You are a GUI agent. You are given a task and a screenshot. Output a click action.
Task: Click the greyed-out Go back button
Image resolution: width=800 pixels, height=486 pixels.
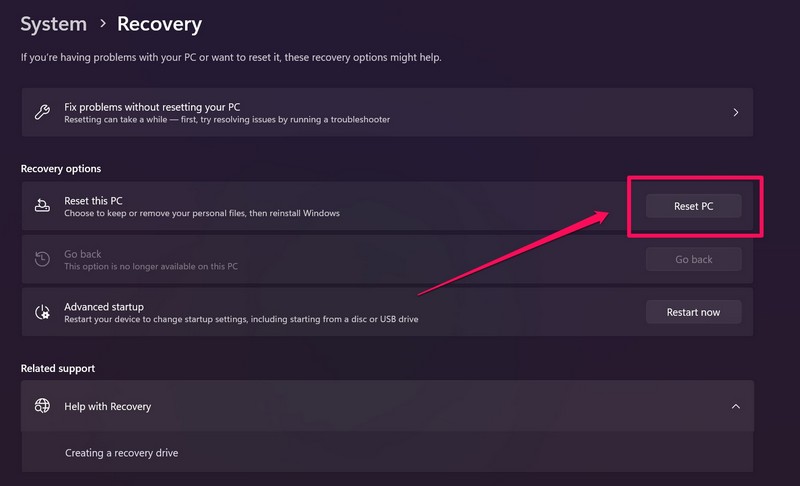click(693, 260)
